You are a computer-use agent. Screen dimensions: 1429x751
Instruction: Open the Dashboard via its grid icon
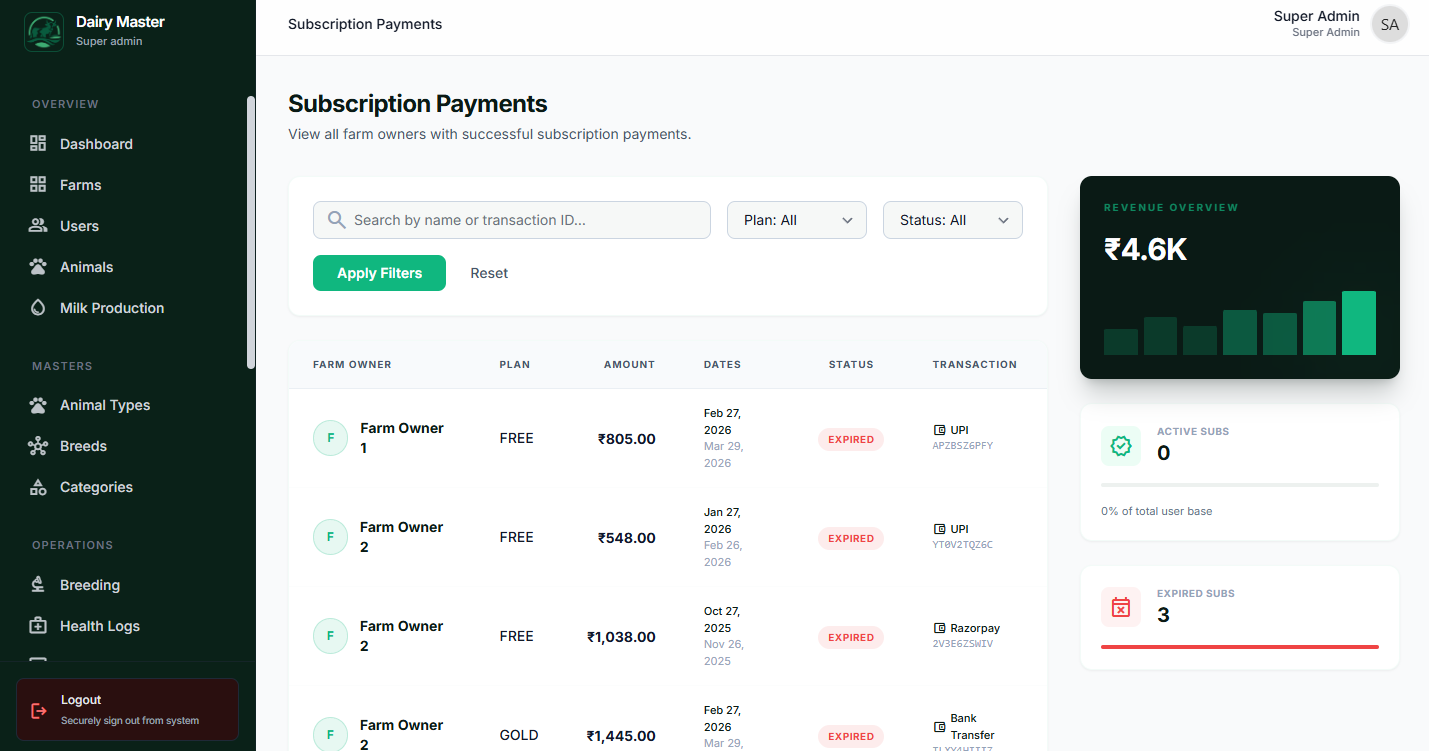click(x=37, y=143)
